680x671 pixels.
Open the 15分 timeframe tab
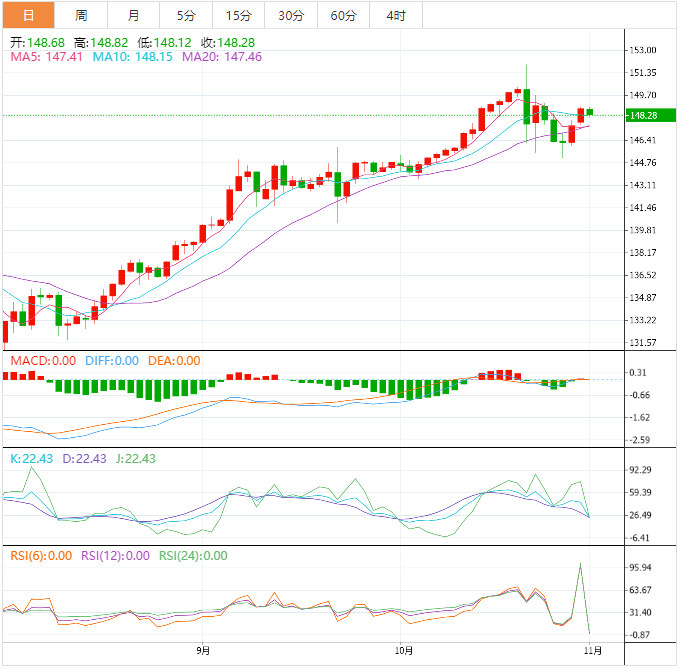[239, 16]
